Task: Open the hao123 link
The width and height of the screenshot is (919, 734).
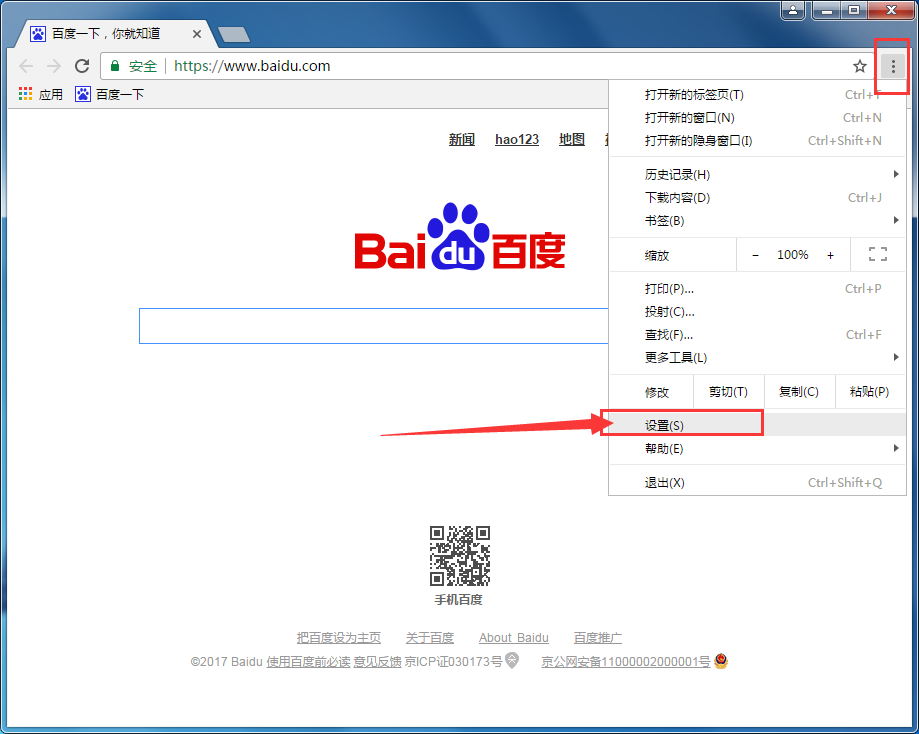Action: pyautogui.click(x=516, y=139)
